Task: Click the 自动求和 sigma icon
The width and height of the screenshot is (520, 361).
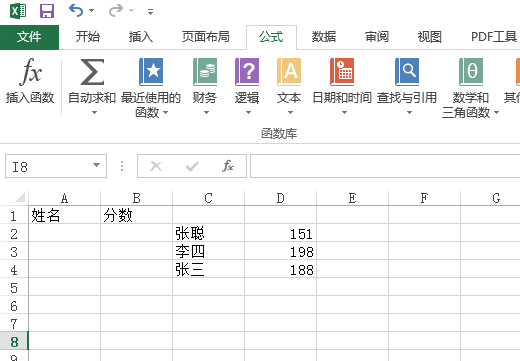Action: [x=92, y=72]
